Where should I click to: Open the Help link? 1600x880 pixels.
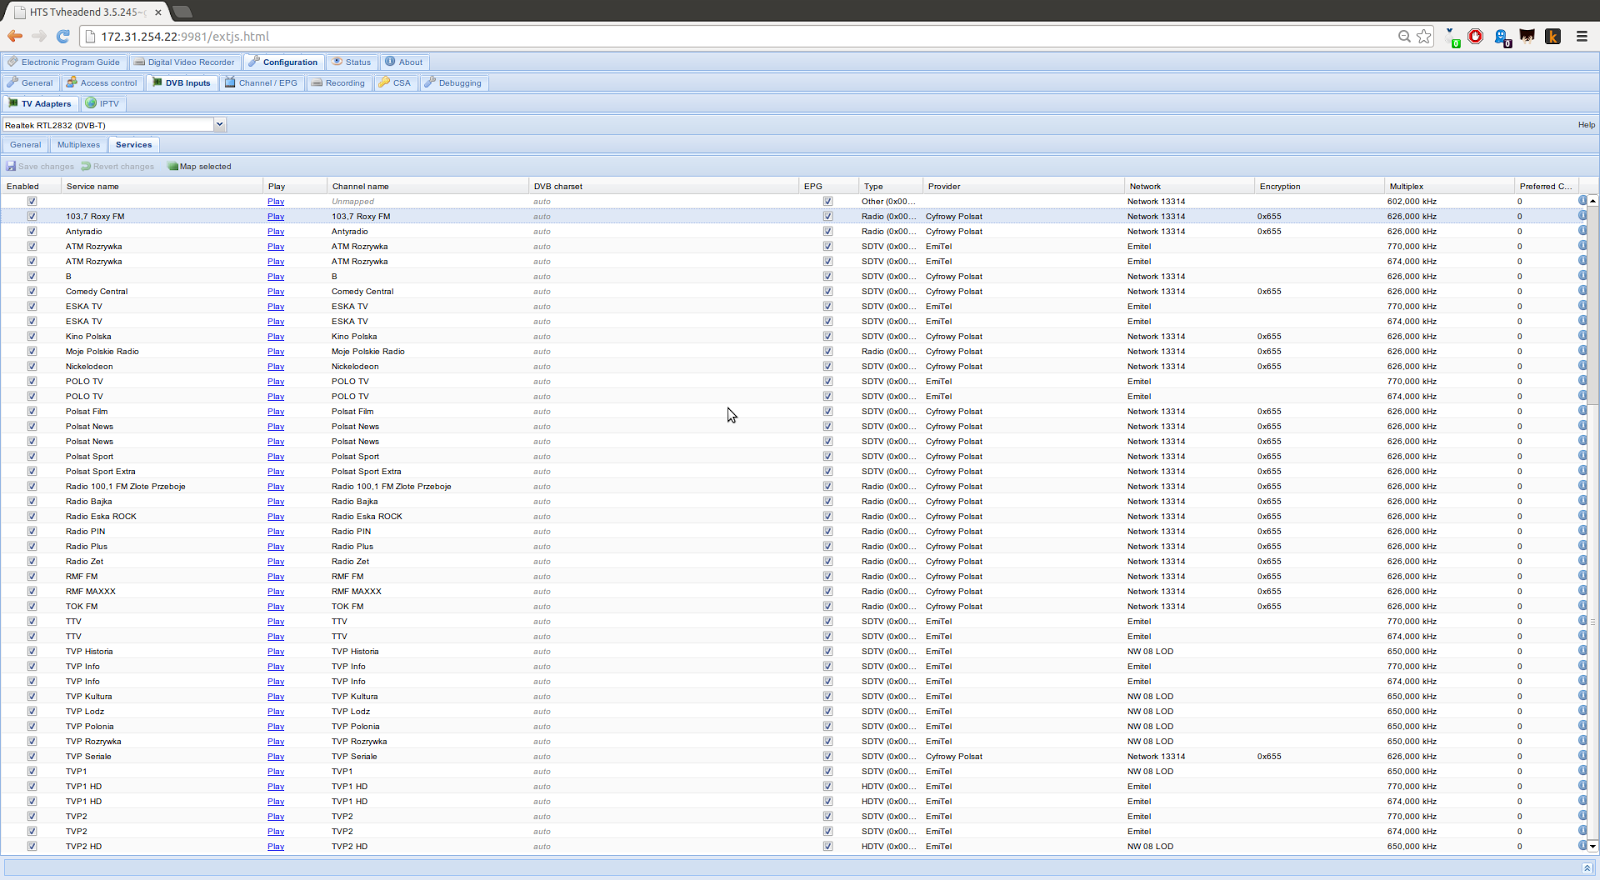pos(1586,125)
